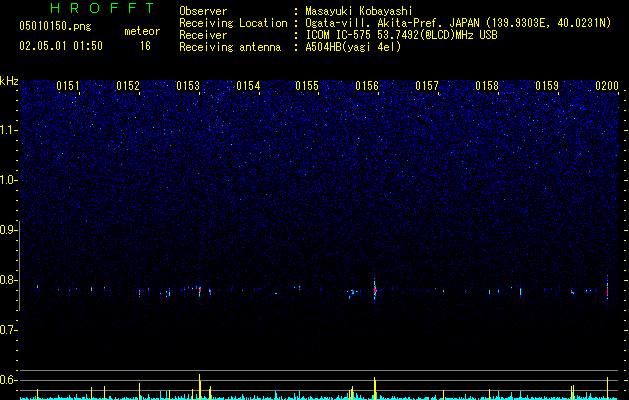Select observer name Masayuki Kobayashi
The width and height of the screenshot is (629, 400).
[x=359, y=11]
